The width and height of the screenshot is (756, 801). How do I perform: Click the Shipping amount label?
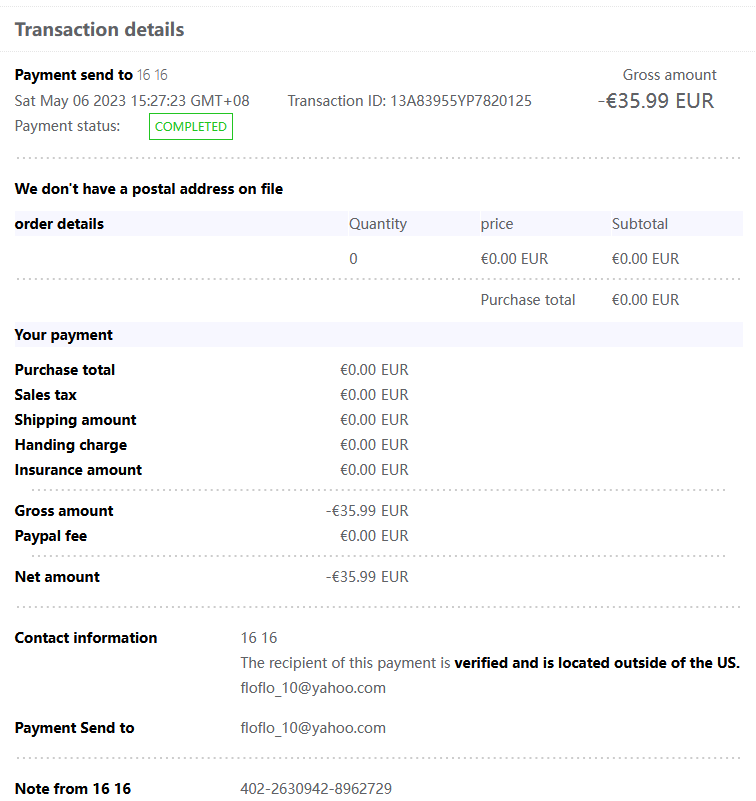(x=75, y=420)
